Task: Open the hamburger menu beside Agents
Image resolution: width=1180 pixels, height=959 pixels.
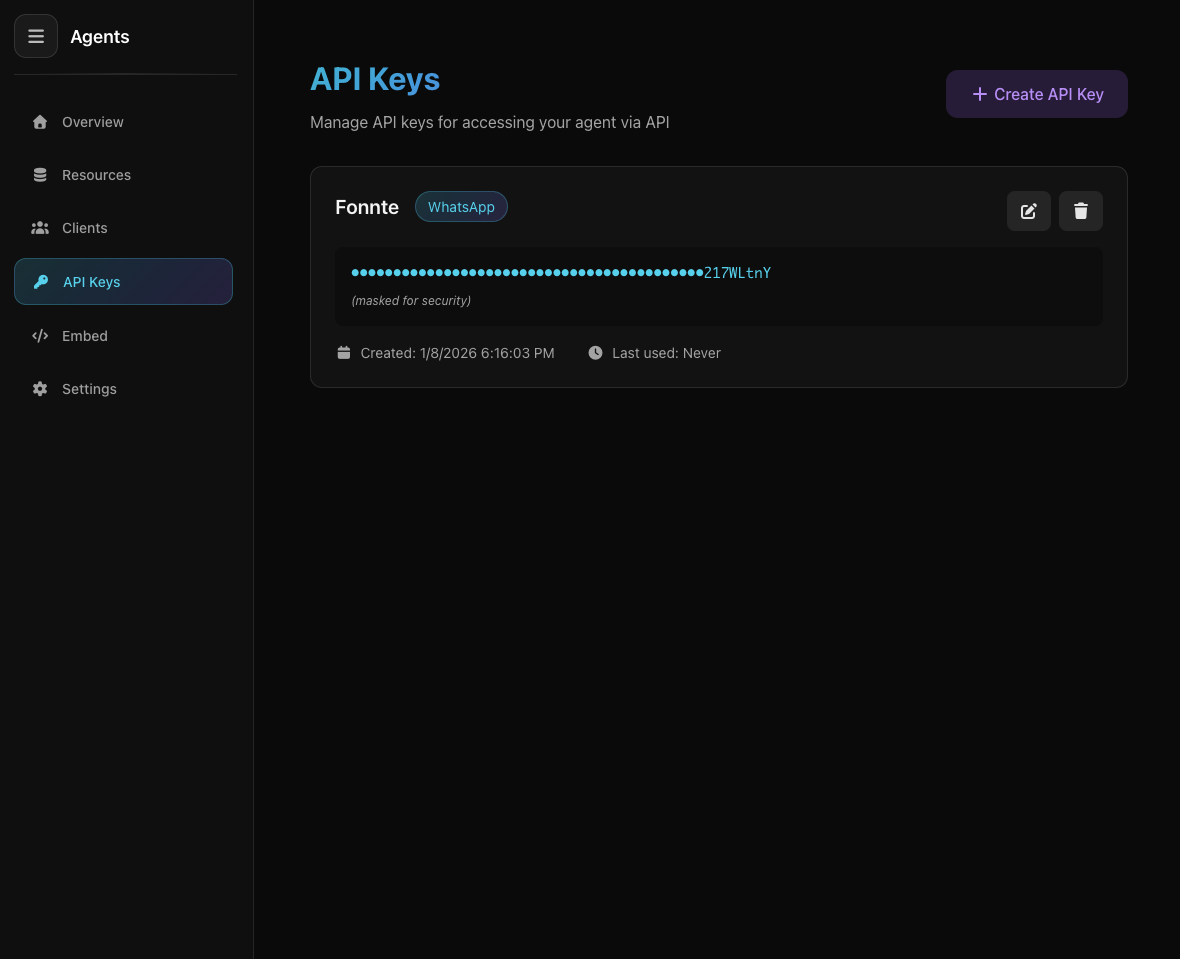Action: 36,36
